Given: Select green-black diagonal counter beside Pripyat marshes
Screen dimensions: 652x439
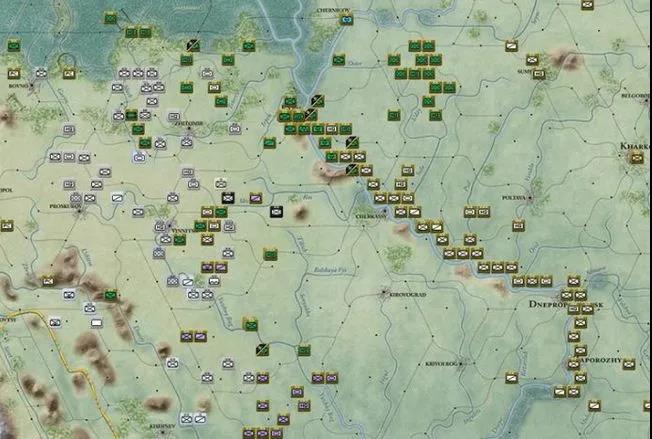Looking at the screenshot, I should point(193,45).
